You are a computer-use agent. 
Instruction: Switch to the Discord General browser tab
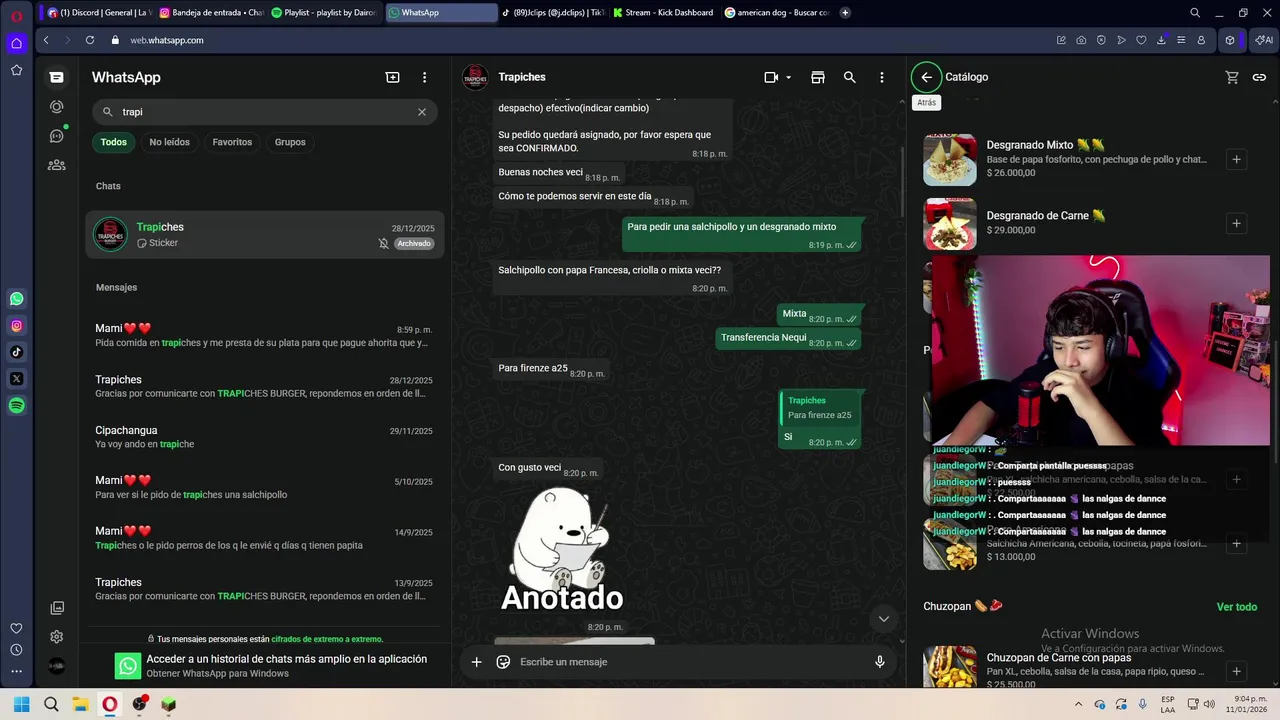pos(100,13)
